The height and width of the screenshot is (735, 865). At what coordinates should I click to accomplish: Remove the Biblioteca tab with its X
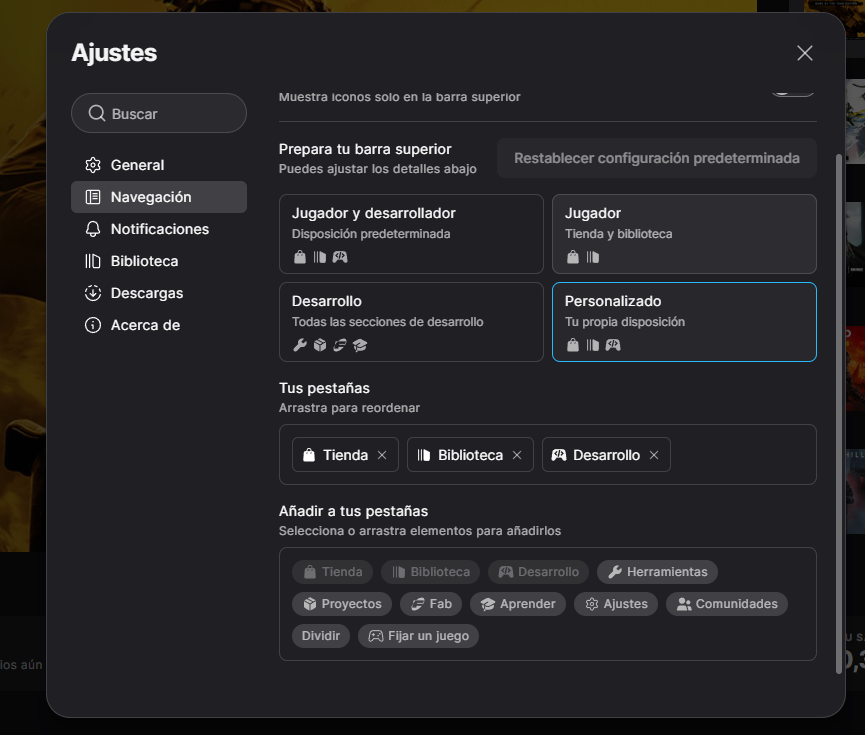(x=517, y=455)
